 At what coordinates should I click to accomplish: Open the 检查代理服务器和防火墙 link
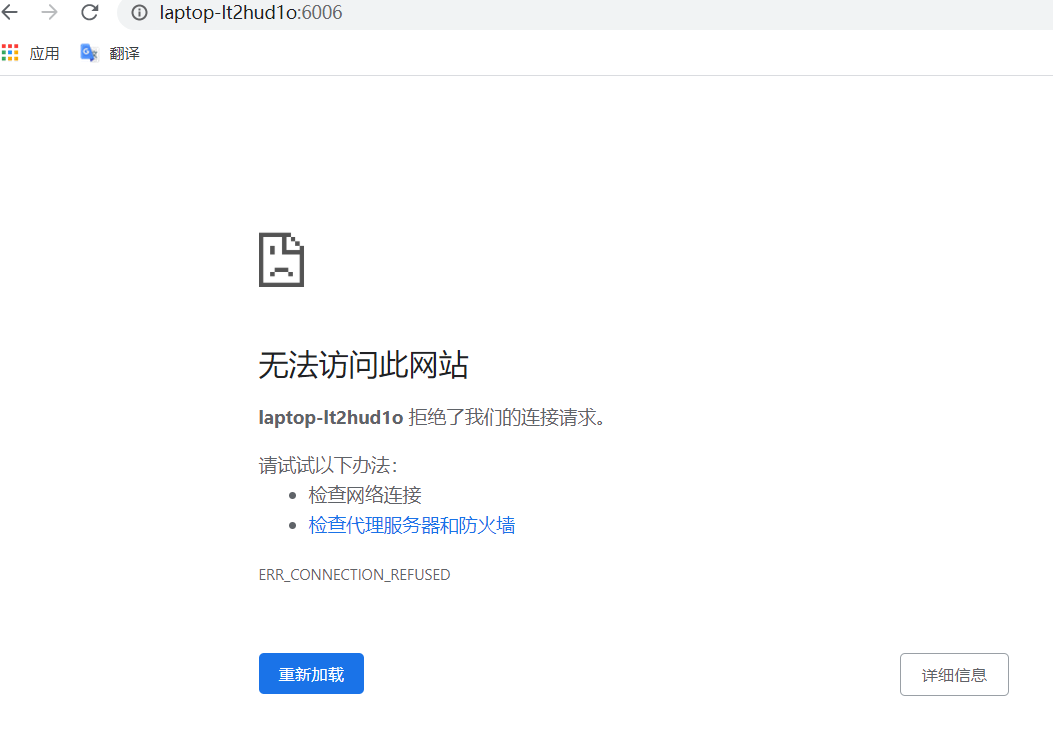(411, 524)
